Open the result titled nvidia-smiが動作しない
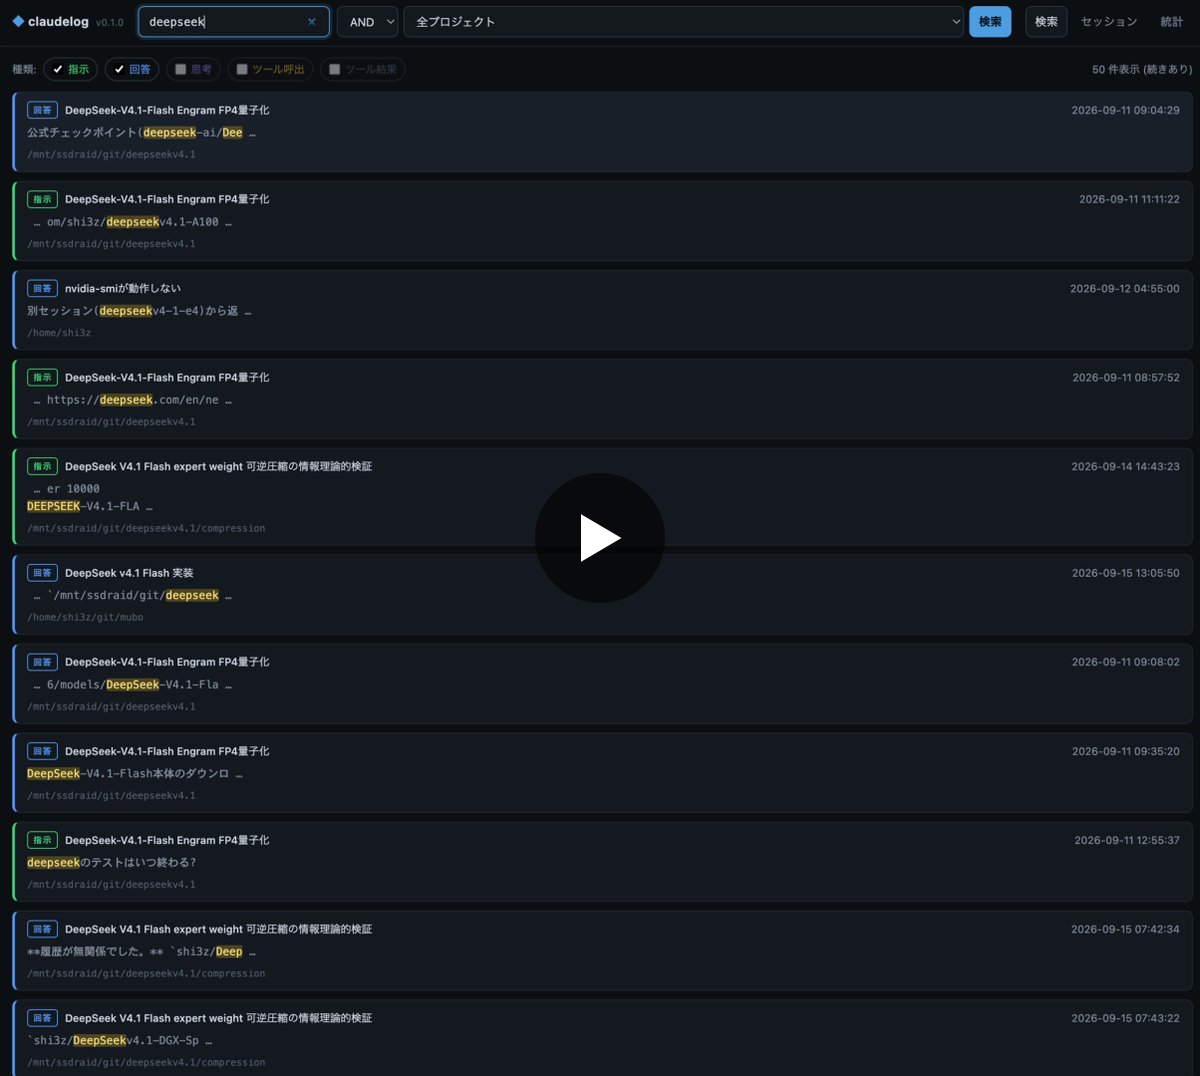The height and width of the screenshot is (1076, 1200). click(123, 288)
